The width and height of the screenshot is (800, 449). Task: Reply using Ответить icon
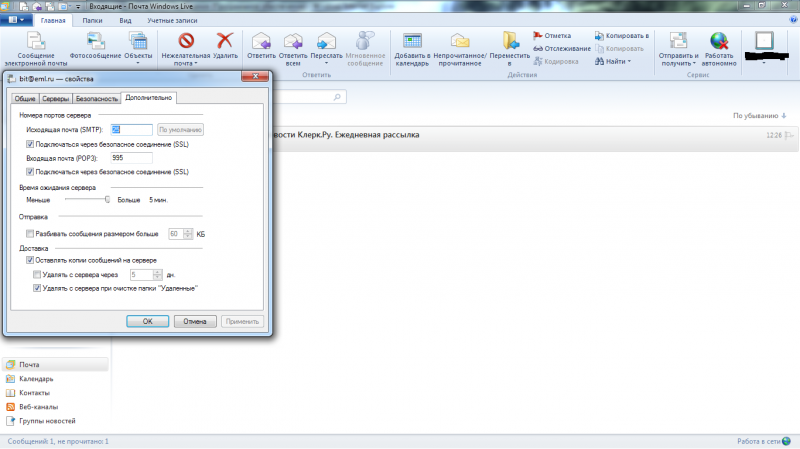261,45
